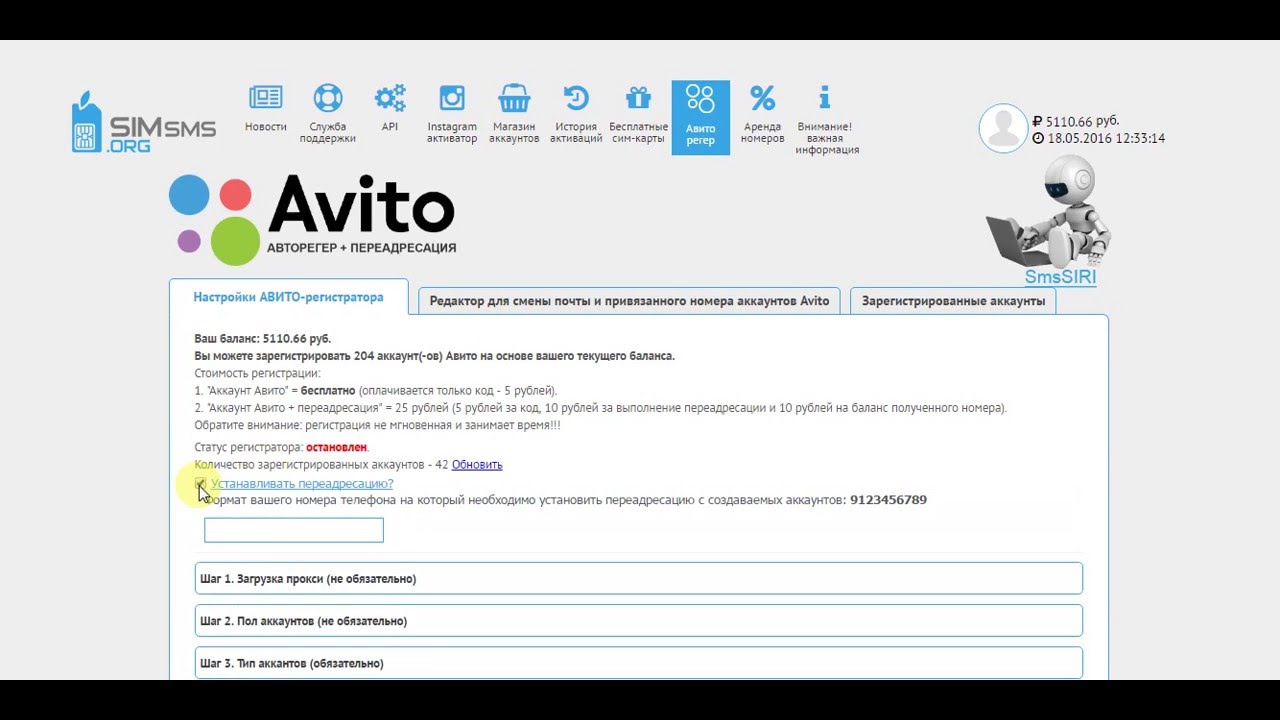Image resolution: width=1280 pixels, height=720 pixels.
Task: Open the SmsSIRI link
Action: coord(1060,277)
